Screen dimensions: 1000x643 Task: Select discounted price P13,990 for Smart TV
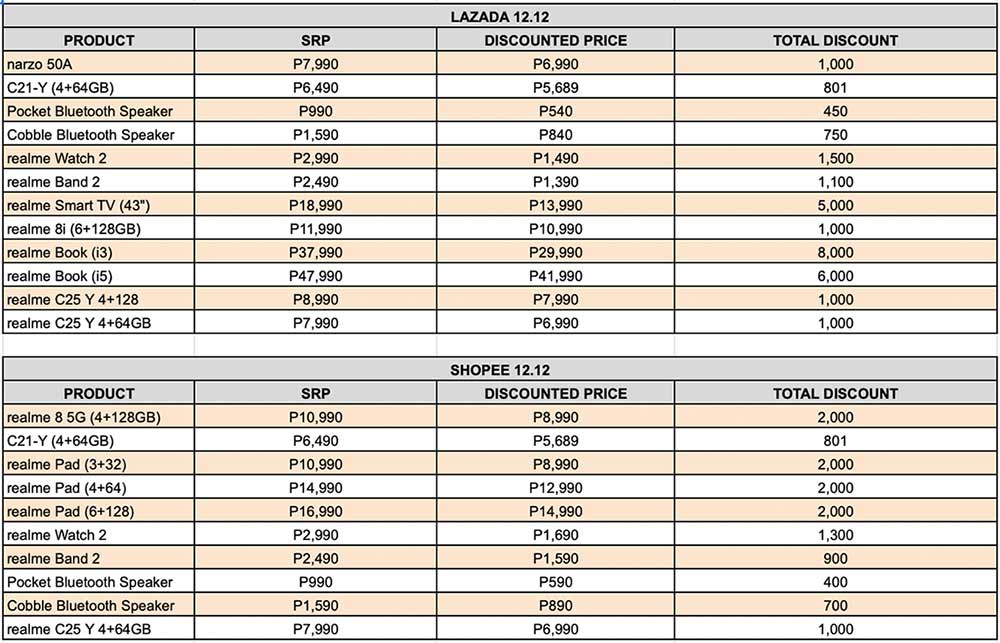click(556, 205)
